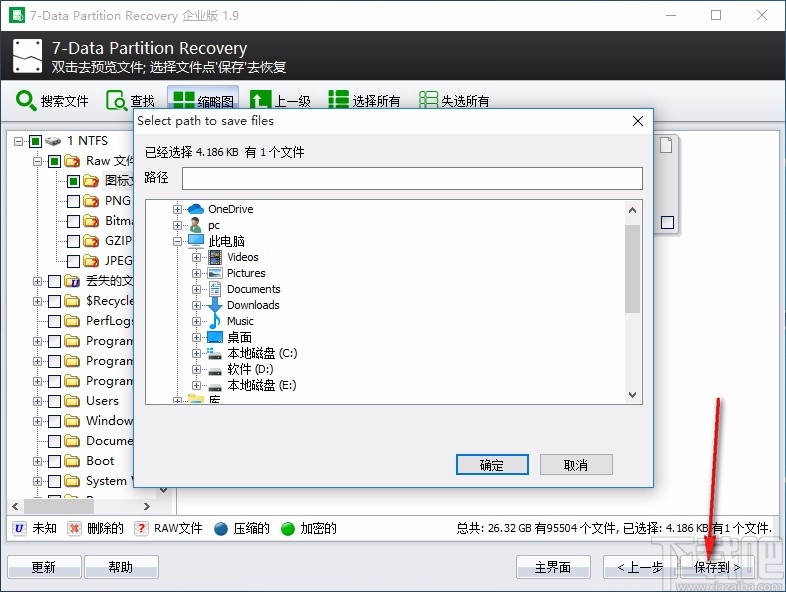Click the 查找 find tool
The width and height of the screenshot is (786, 592).
[x=130, y=101]
